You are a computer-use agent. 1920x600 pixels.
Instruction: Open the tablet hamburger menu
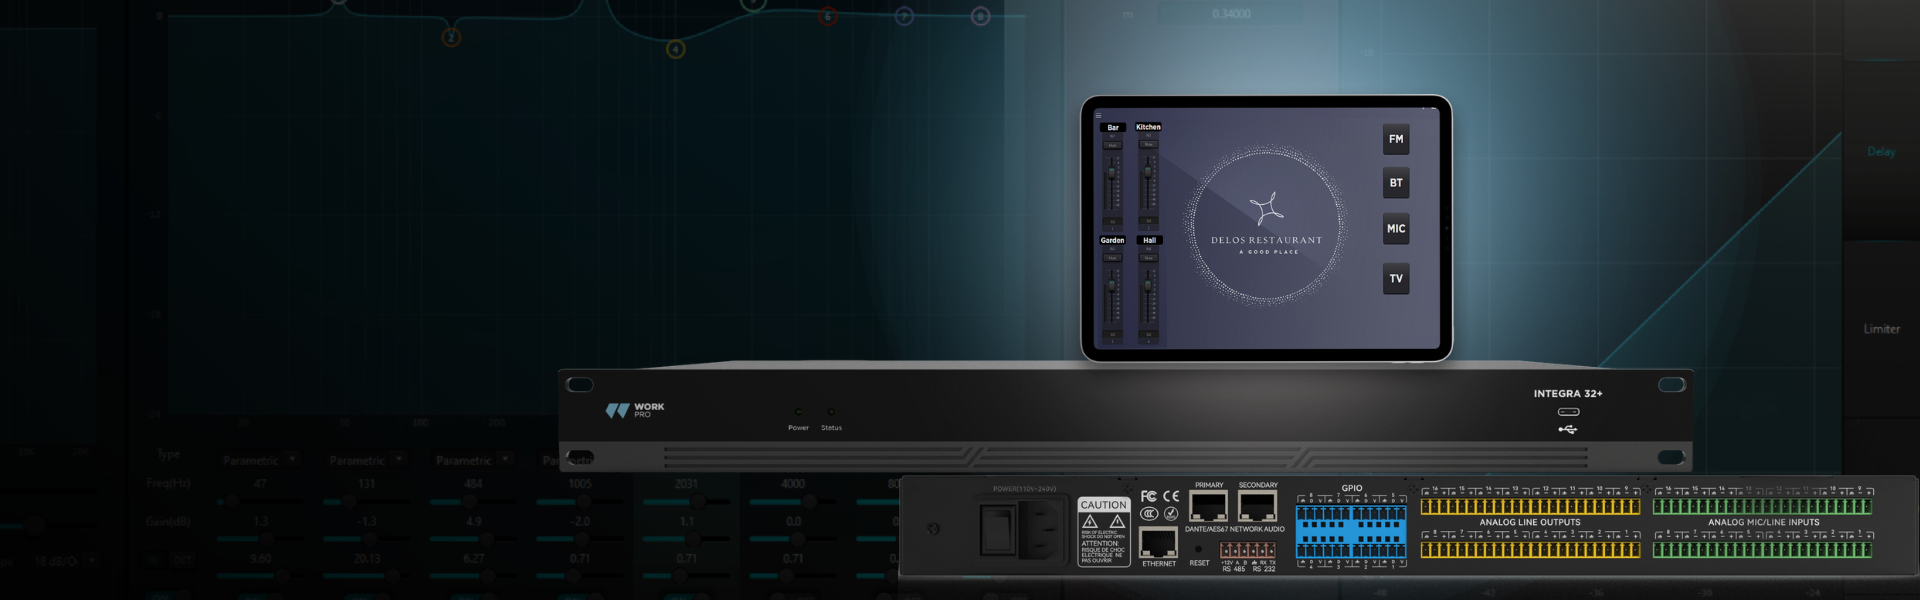(x=1098, y=116)
